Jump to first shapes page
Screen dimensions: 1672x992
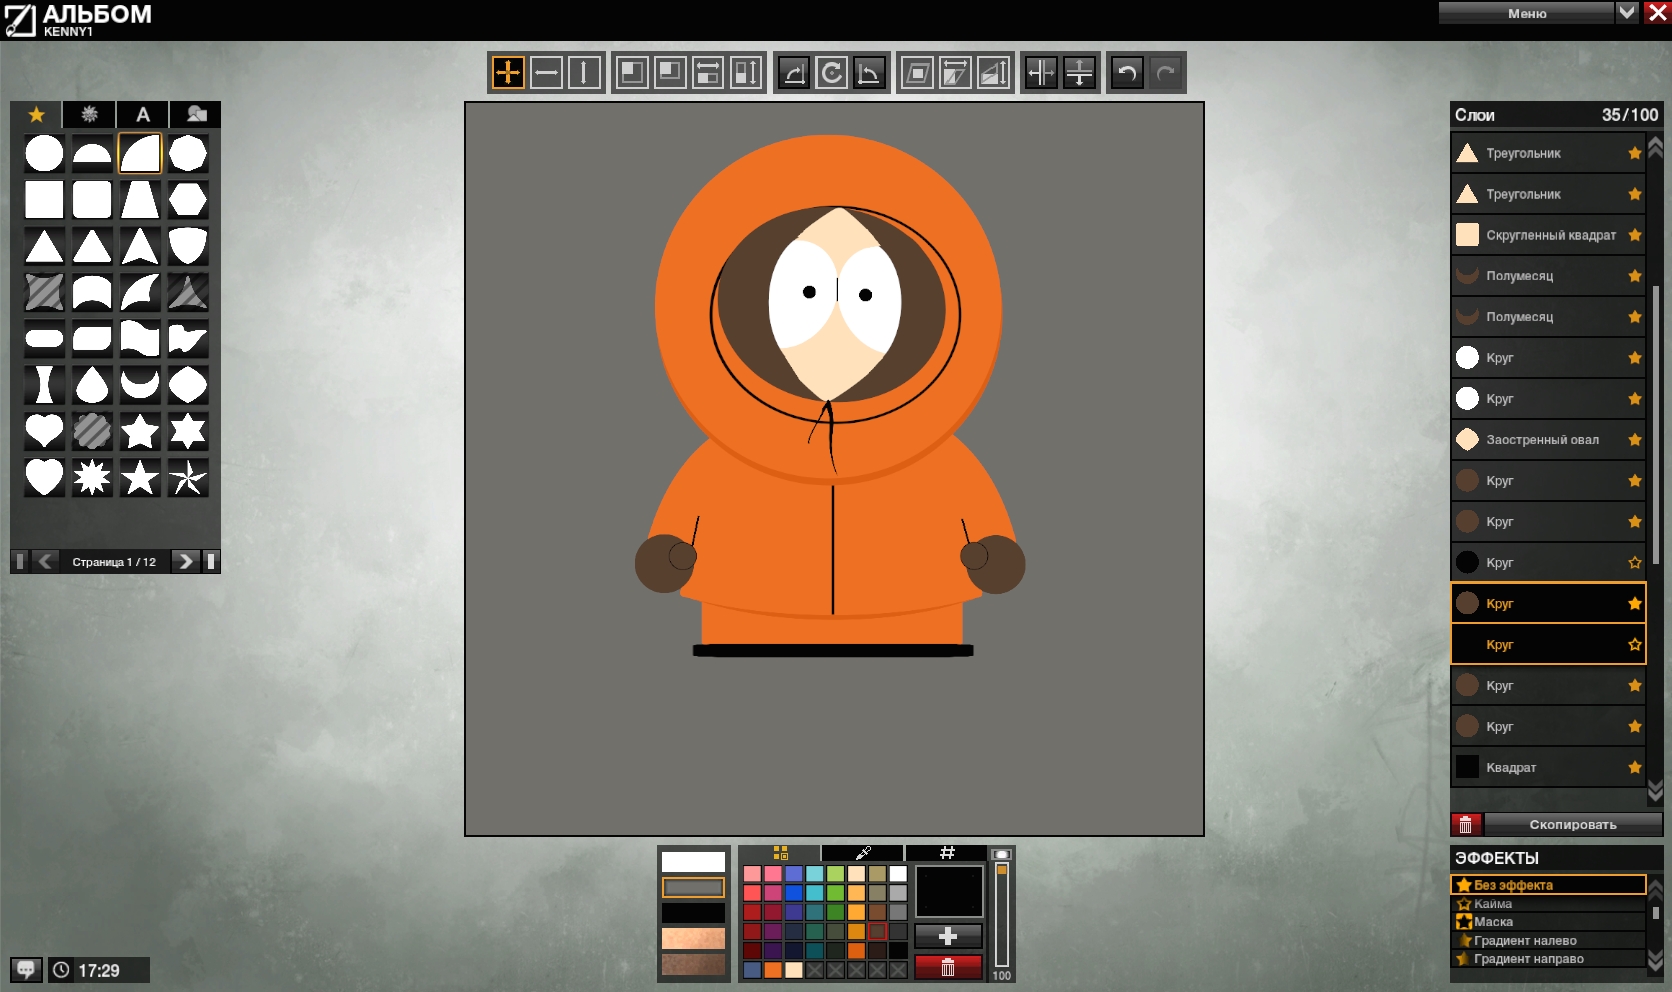[x=20, y=561]
